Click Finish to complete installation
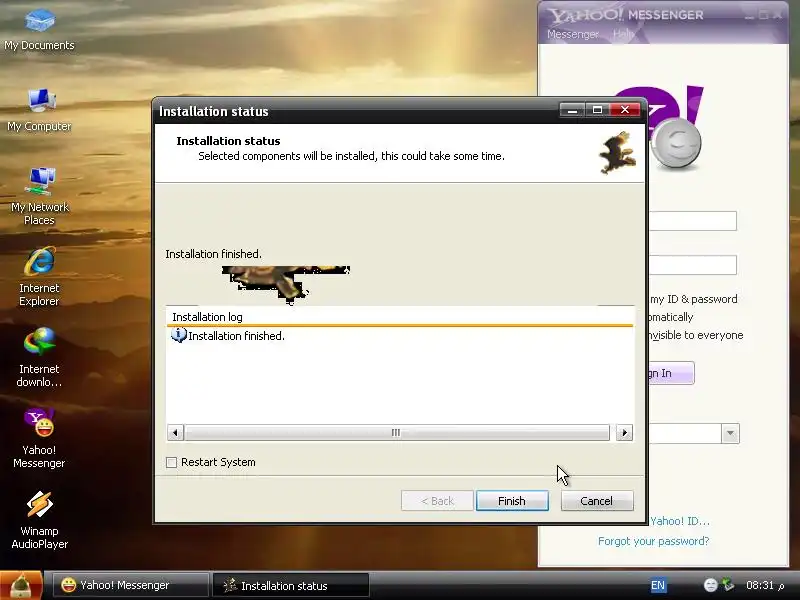Image resolution: width=800 pixels, height=600 pixels. point(512,501)
